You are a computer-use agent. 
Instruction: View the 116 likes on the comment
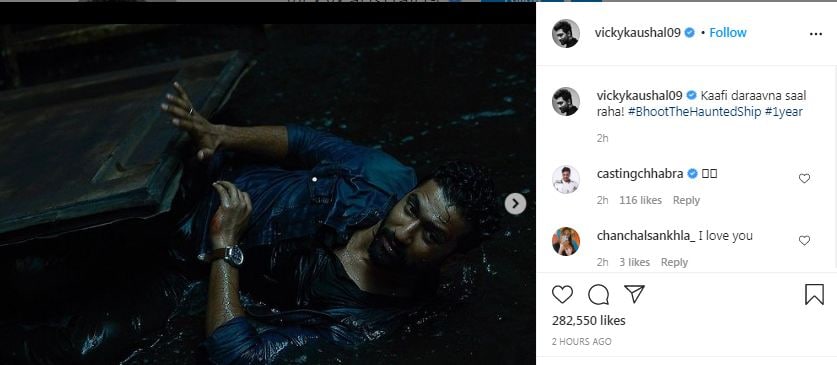coord(641,200)
